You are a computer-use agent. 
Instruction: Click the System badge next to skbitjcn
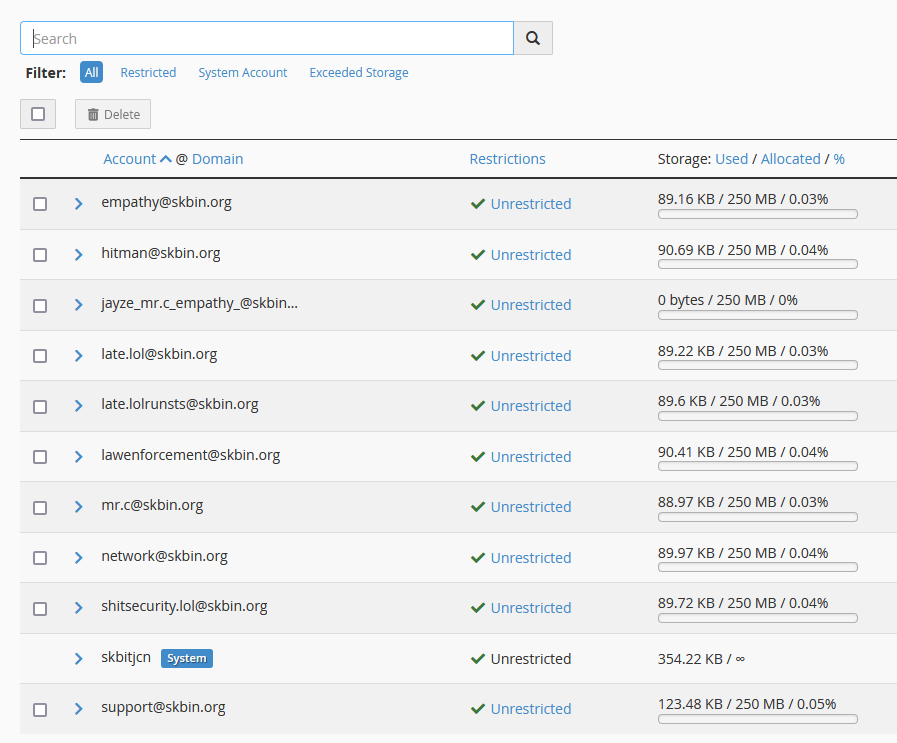tap(187, 658)
